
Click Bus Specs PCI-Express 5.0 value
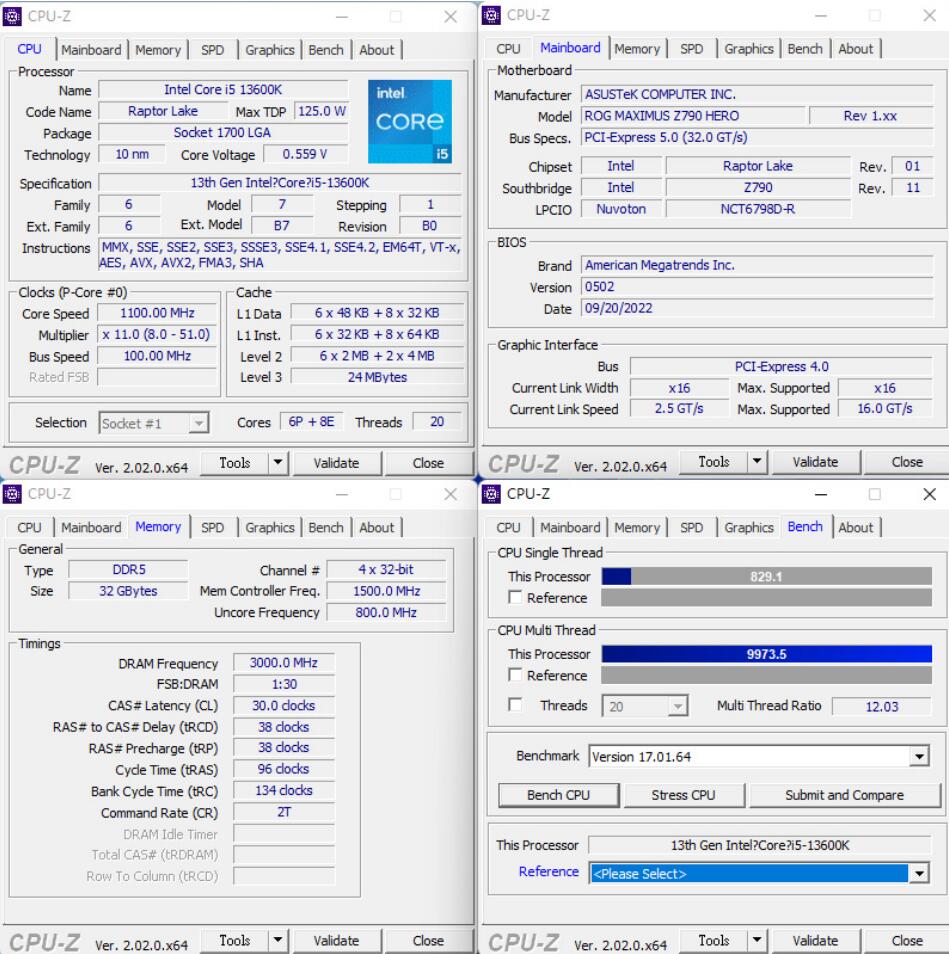(x=757, y=138)
